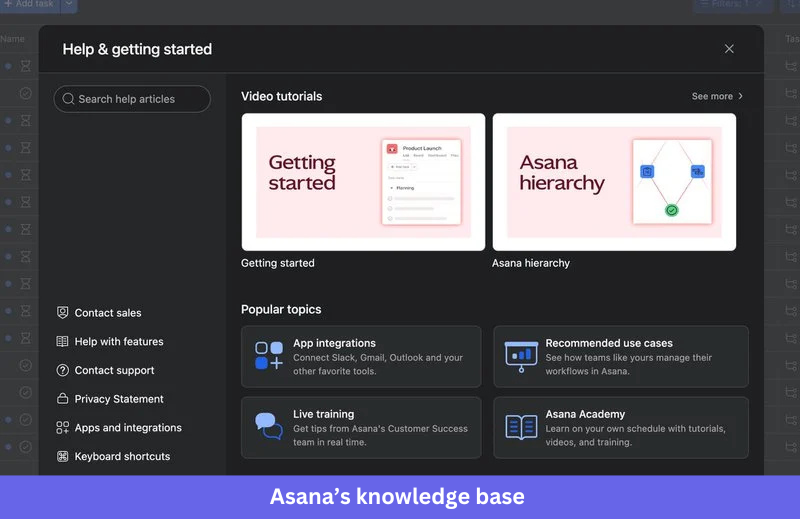Click the App integrations squares icon

click(269, 356)
